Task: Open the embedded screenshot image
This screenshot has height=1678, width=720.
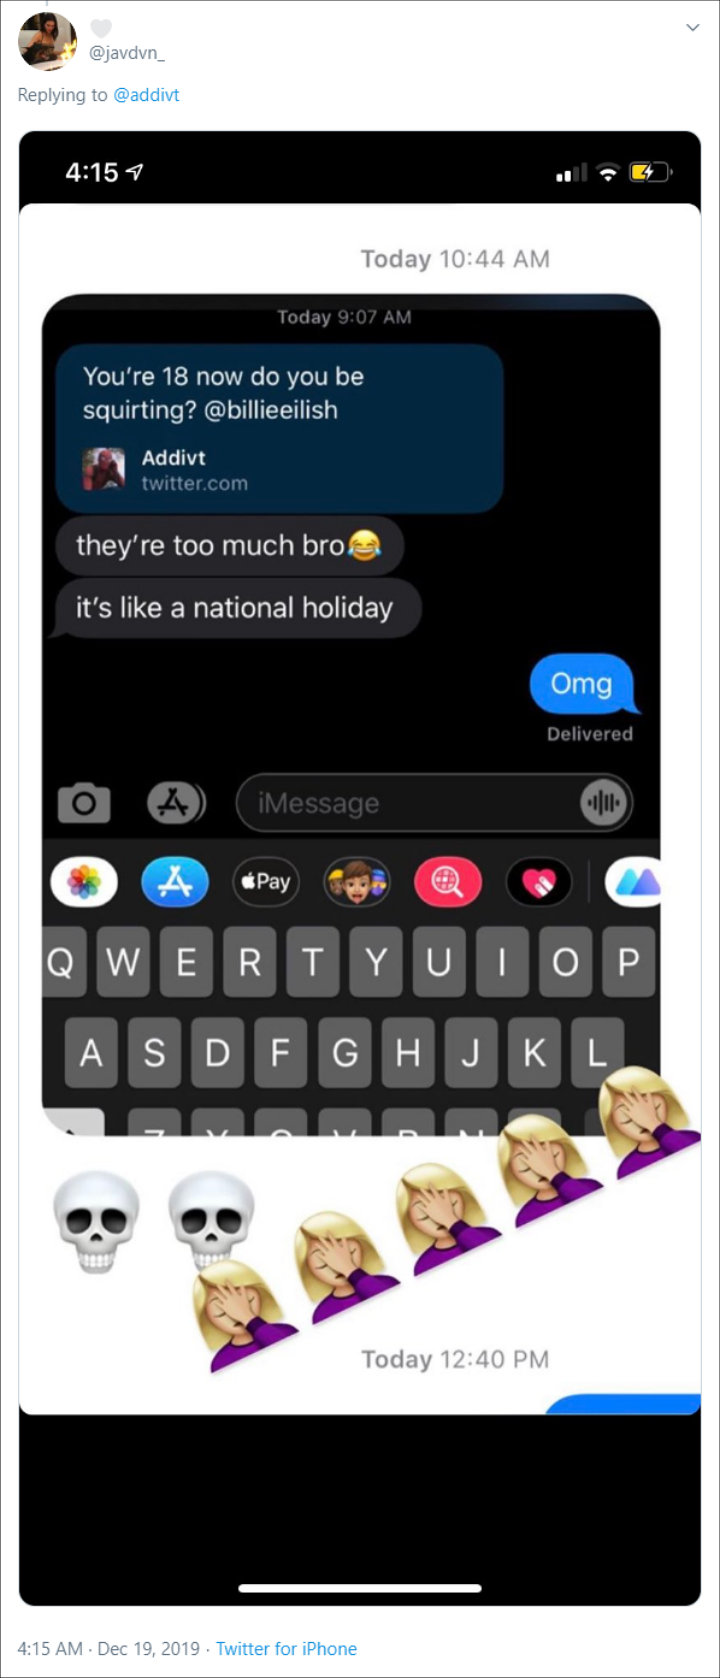Action: [360, 868]
